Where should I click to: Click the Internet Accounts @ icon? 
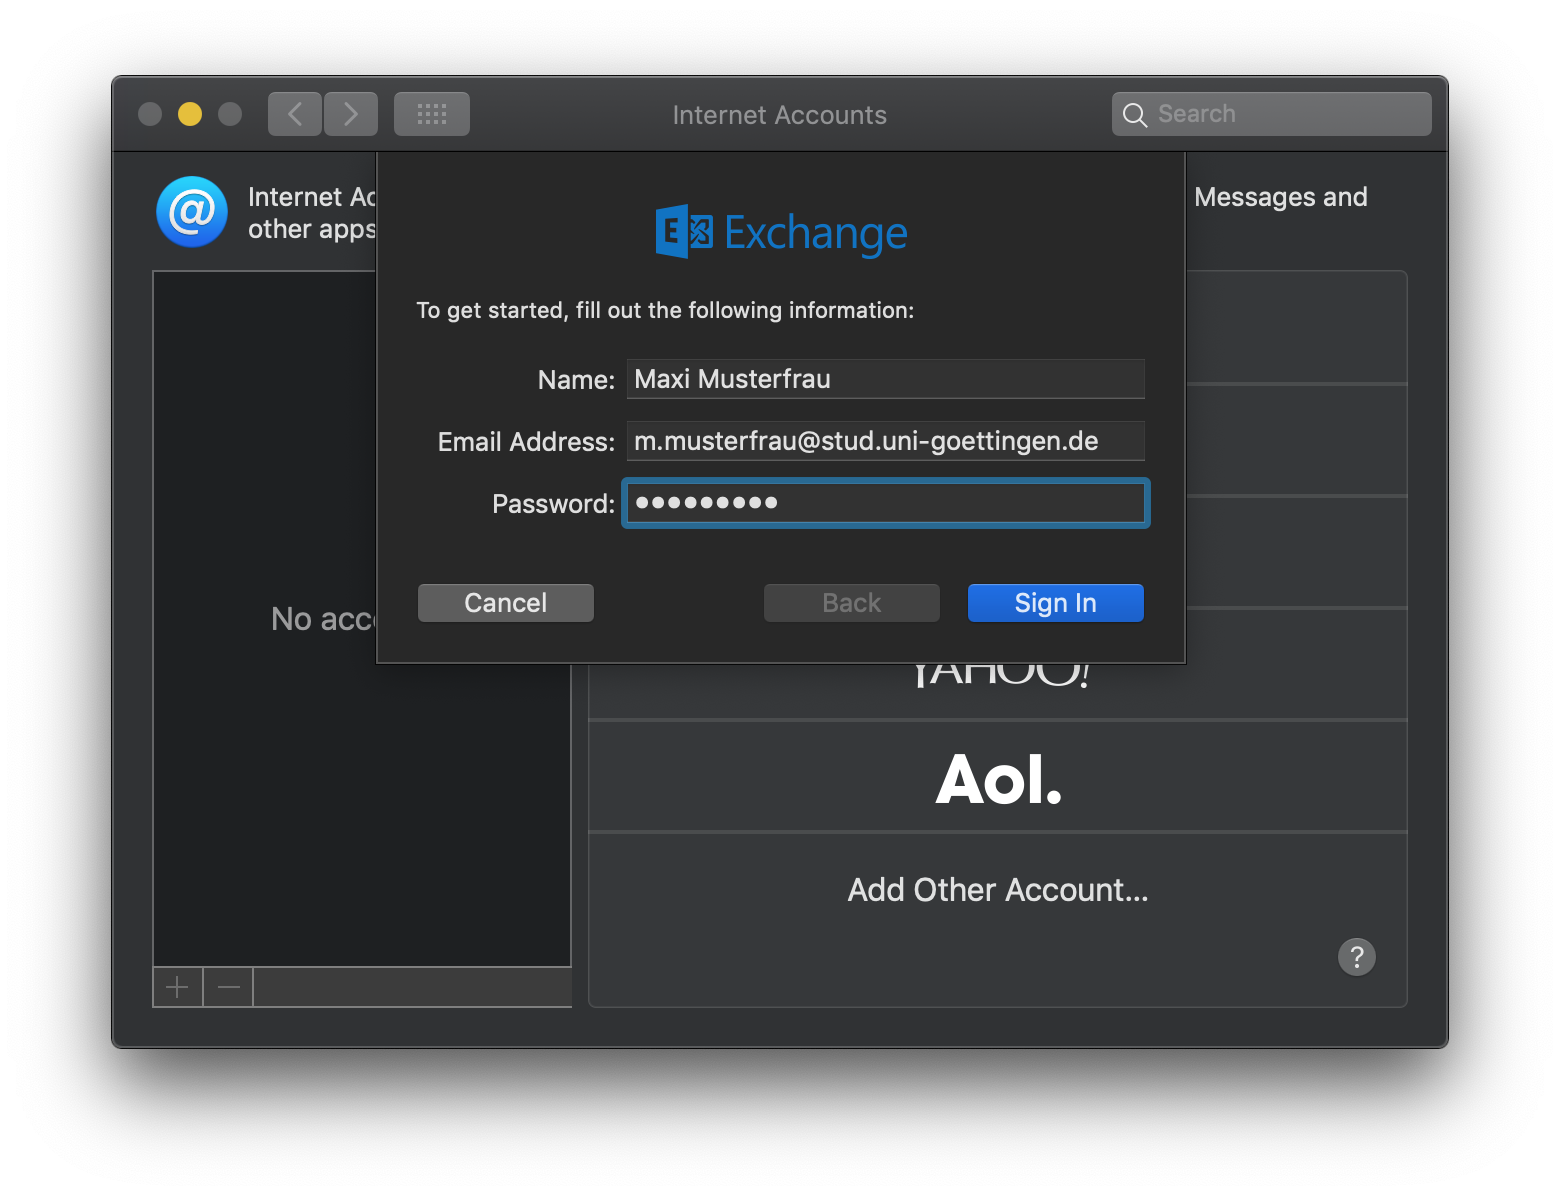coord(192,212)
